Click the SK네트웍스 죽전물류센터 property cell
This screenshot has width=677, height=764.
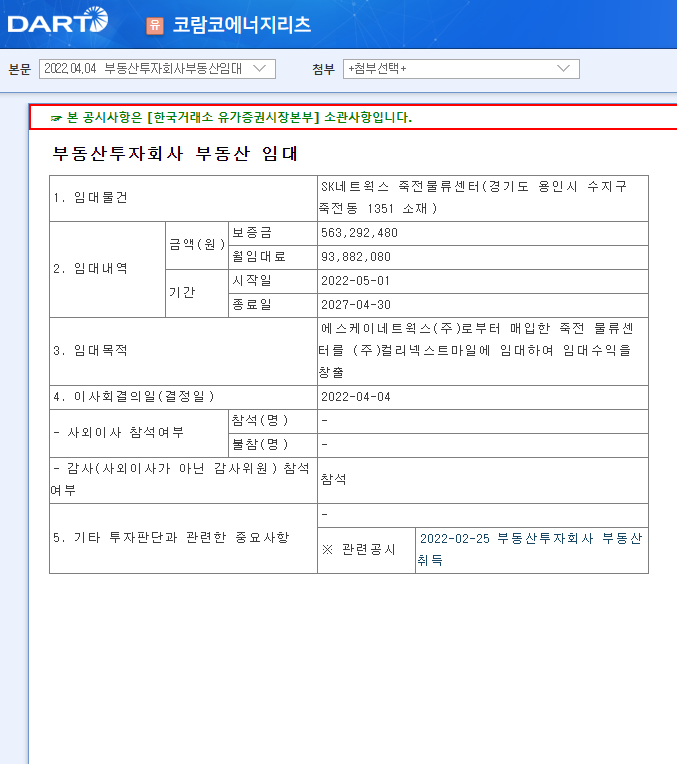(x=483, y=197)
